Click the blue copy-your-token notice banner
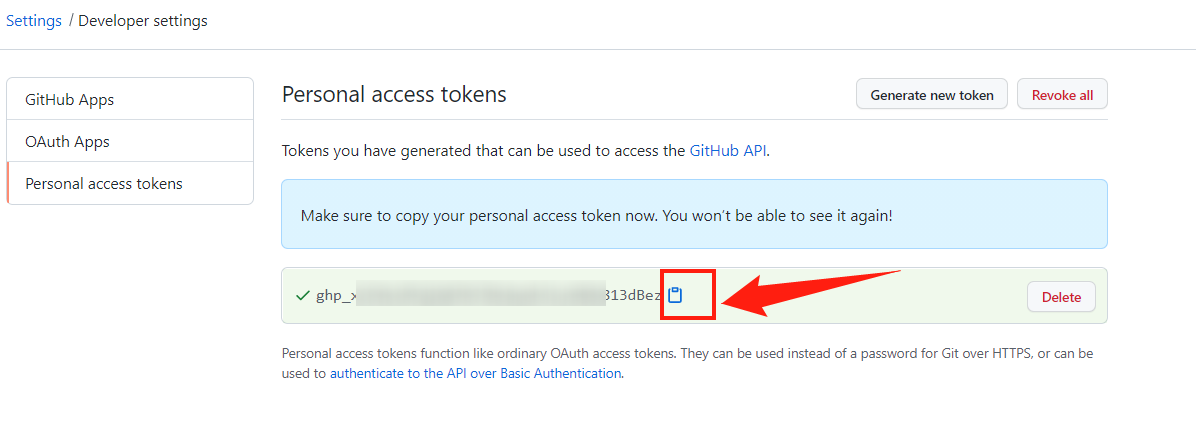The image size is (1196, 421). click(694, 214)
